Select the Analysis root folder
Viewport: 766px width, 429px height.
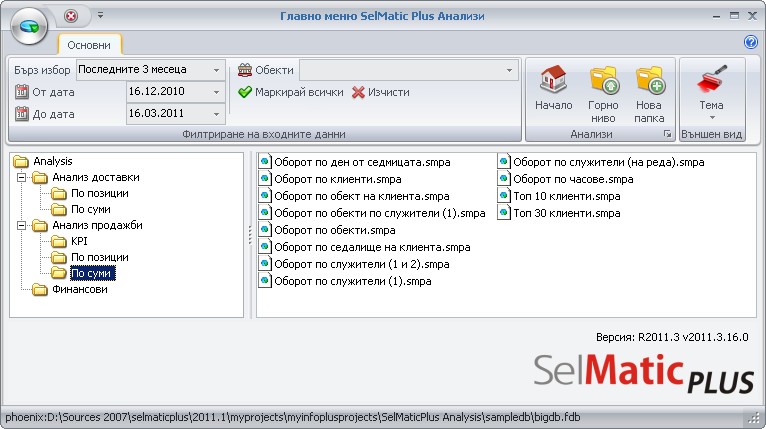[x=52, y=161]
